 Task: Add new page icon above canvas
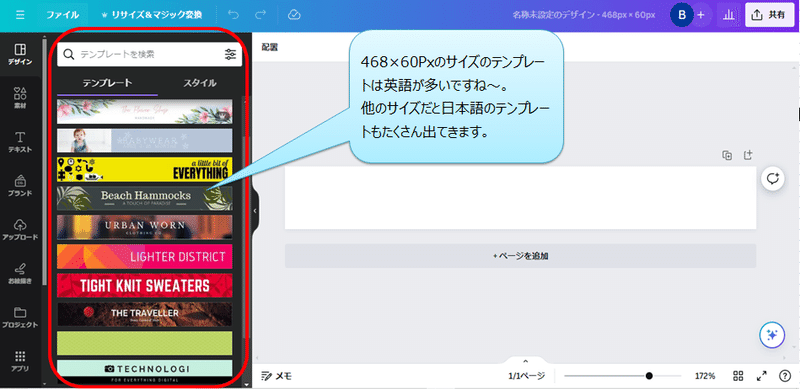[x=748, y=155]
